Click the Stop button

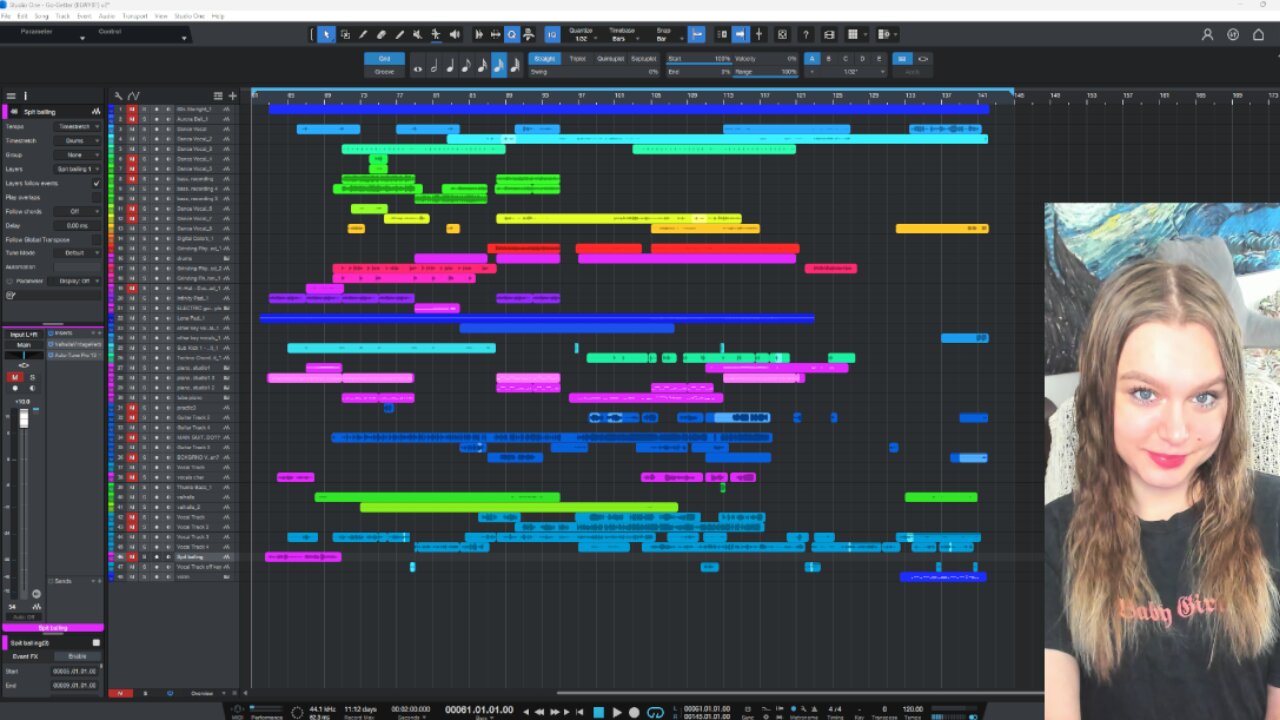click(x=599, y=712)
